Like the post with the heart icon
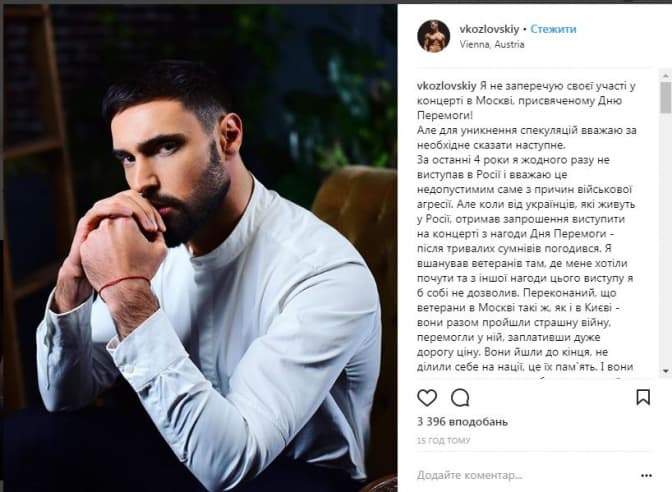Screen dimensions: 672x492 tap(427, 398)
